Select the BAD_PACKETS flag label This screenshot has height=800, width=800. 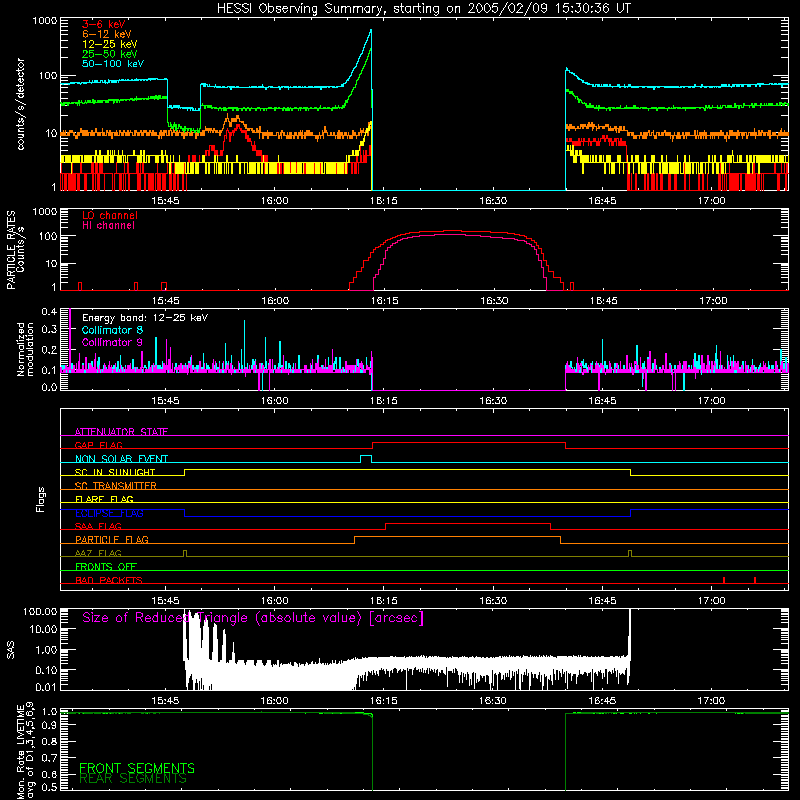(109, 580)
